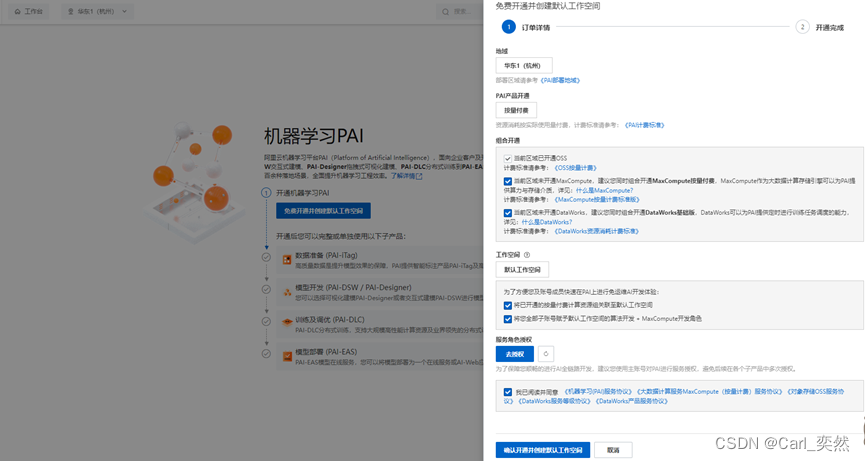The image size is (865, 461).
Task: Open the 《PAI部署地域》 link
Action: coord(560,81)
